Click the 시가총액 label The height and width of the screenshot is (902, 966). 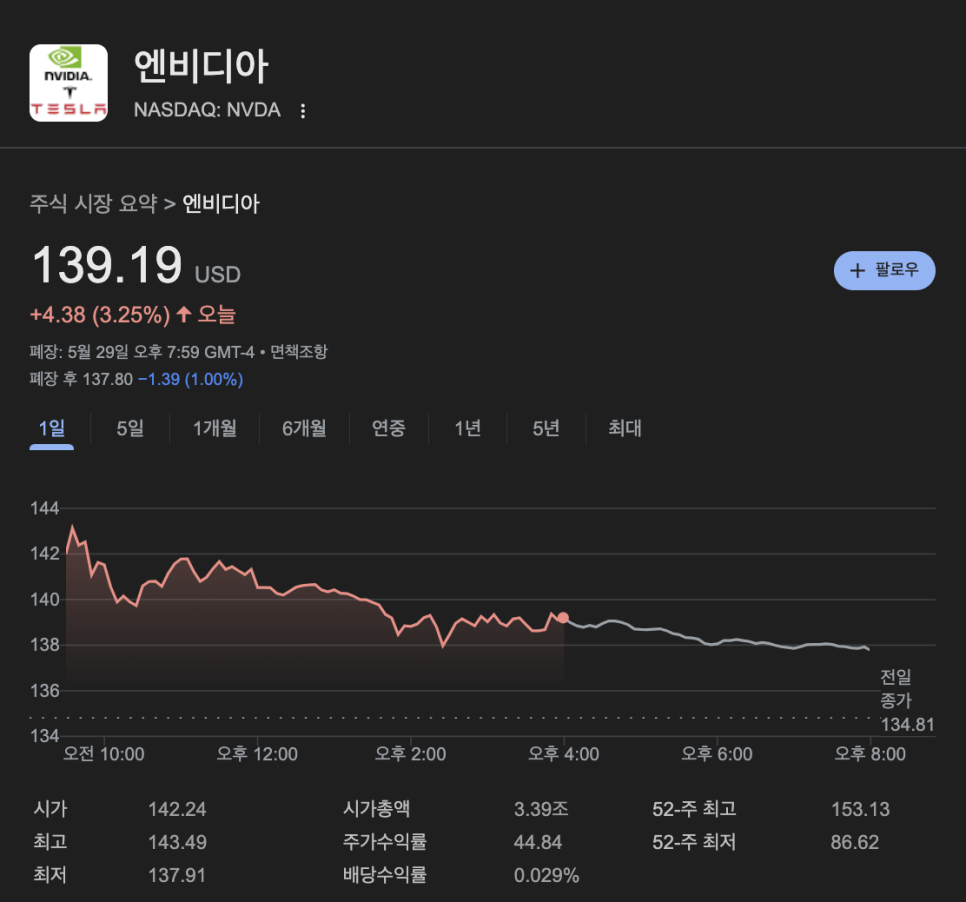[x=376, y=809]
